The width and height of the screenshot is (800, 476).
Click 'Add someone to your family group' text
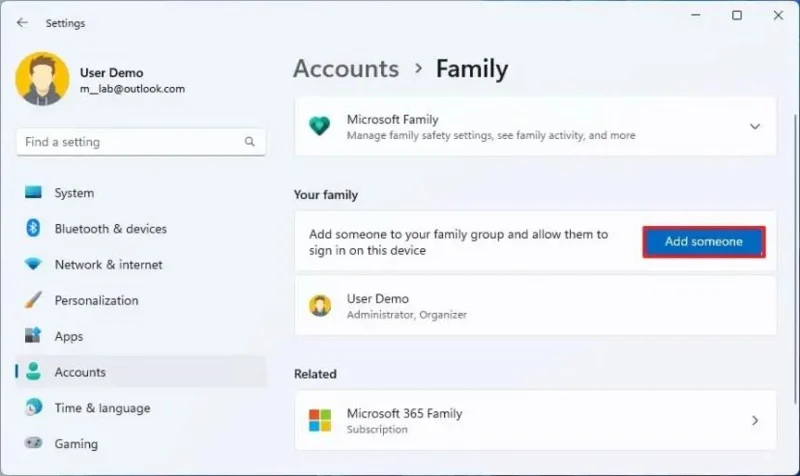[x=459, y=242]
